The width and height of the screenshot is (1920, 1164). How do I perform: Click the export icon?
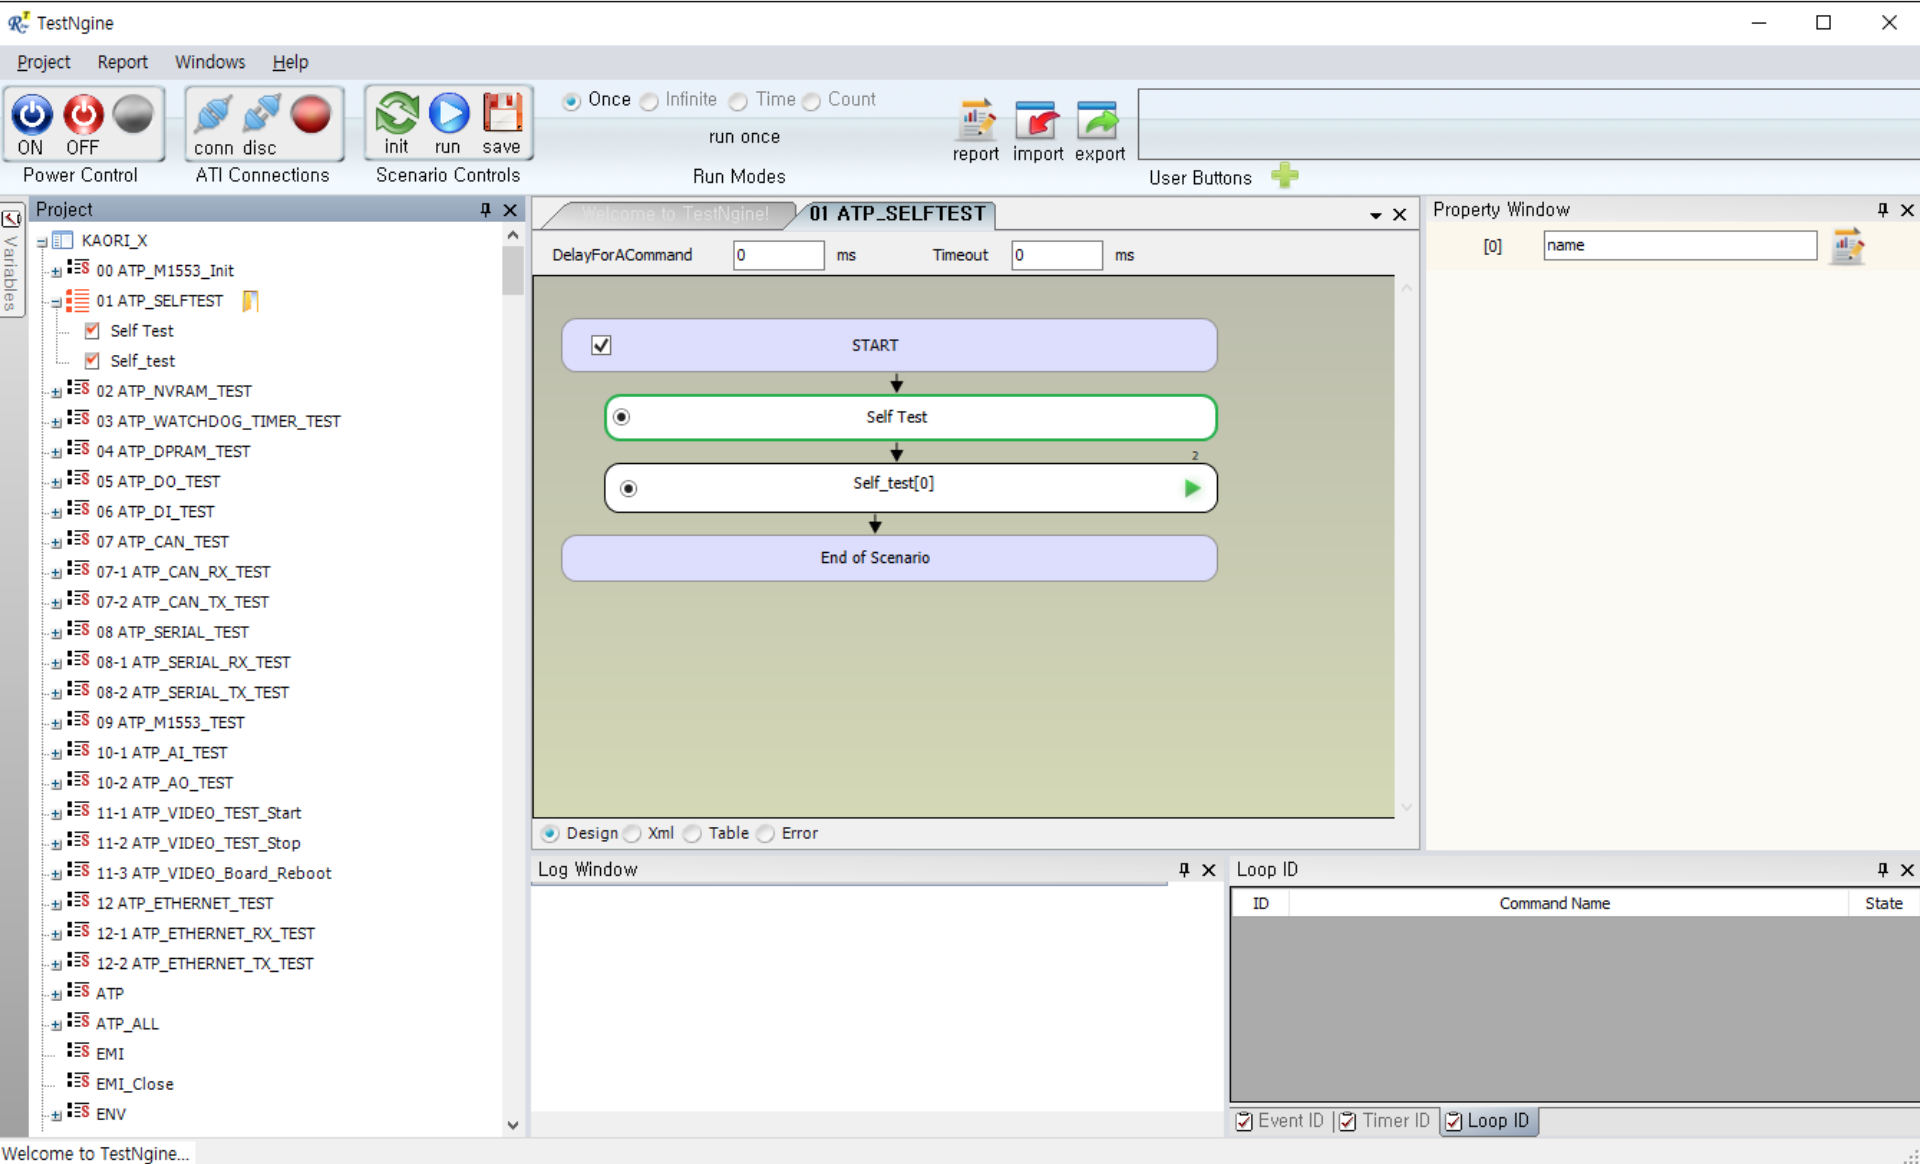click(x=1098, y=121)
